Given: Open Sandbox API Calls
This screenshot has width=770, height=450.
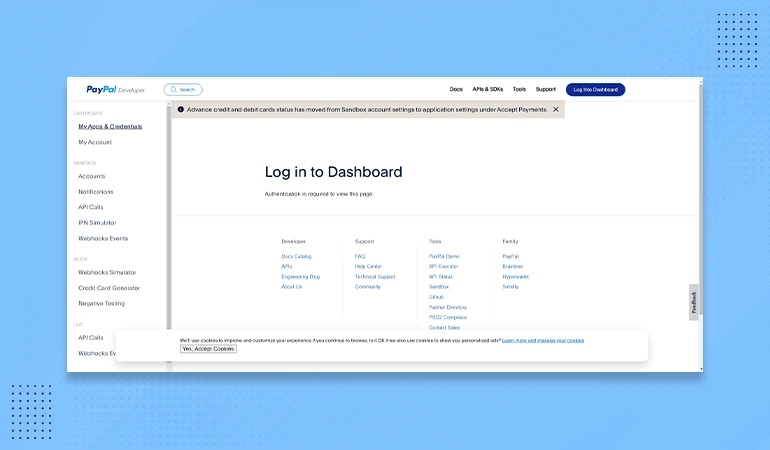Looking at the screenshot, I should (x=91, y=207).
